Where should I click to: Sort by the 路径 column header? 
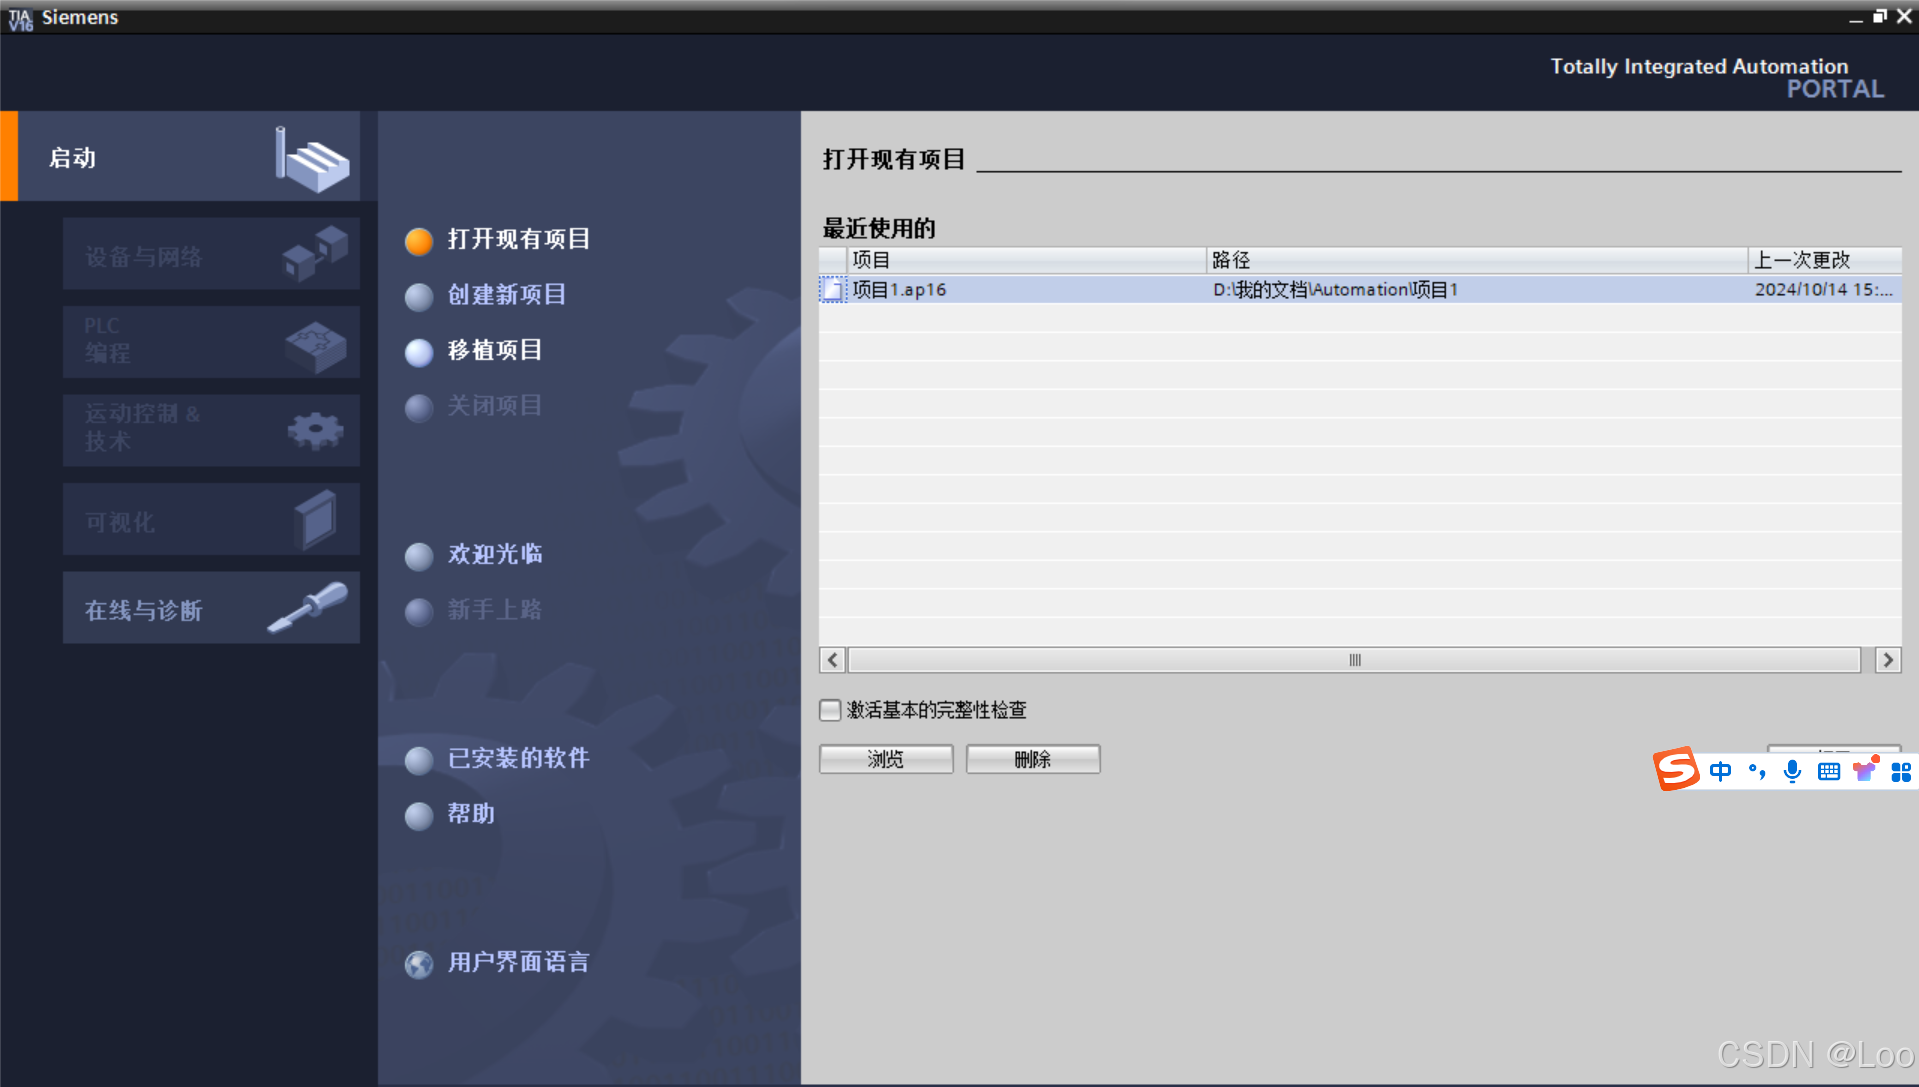pyautogui.click(x=1477, y=260)
